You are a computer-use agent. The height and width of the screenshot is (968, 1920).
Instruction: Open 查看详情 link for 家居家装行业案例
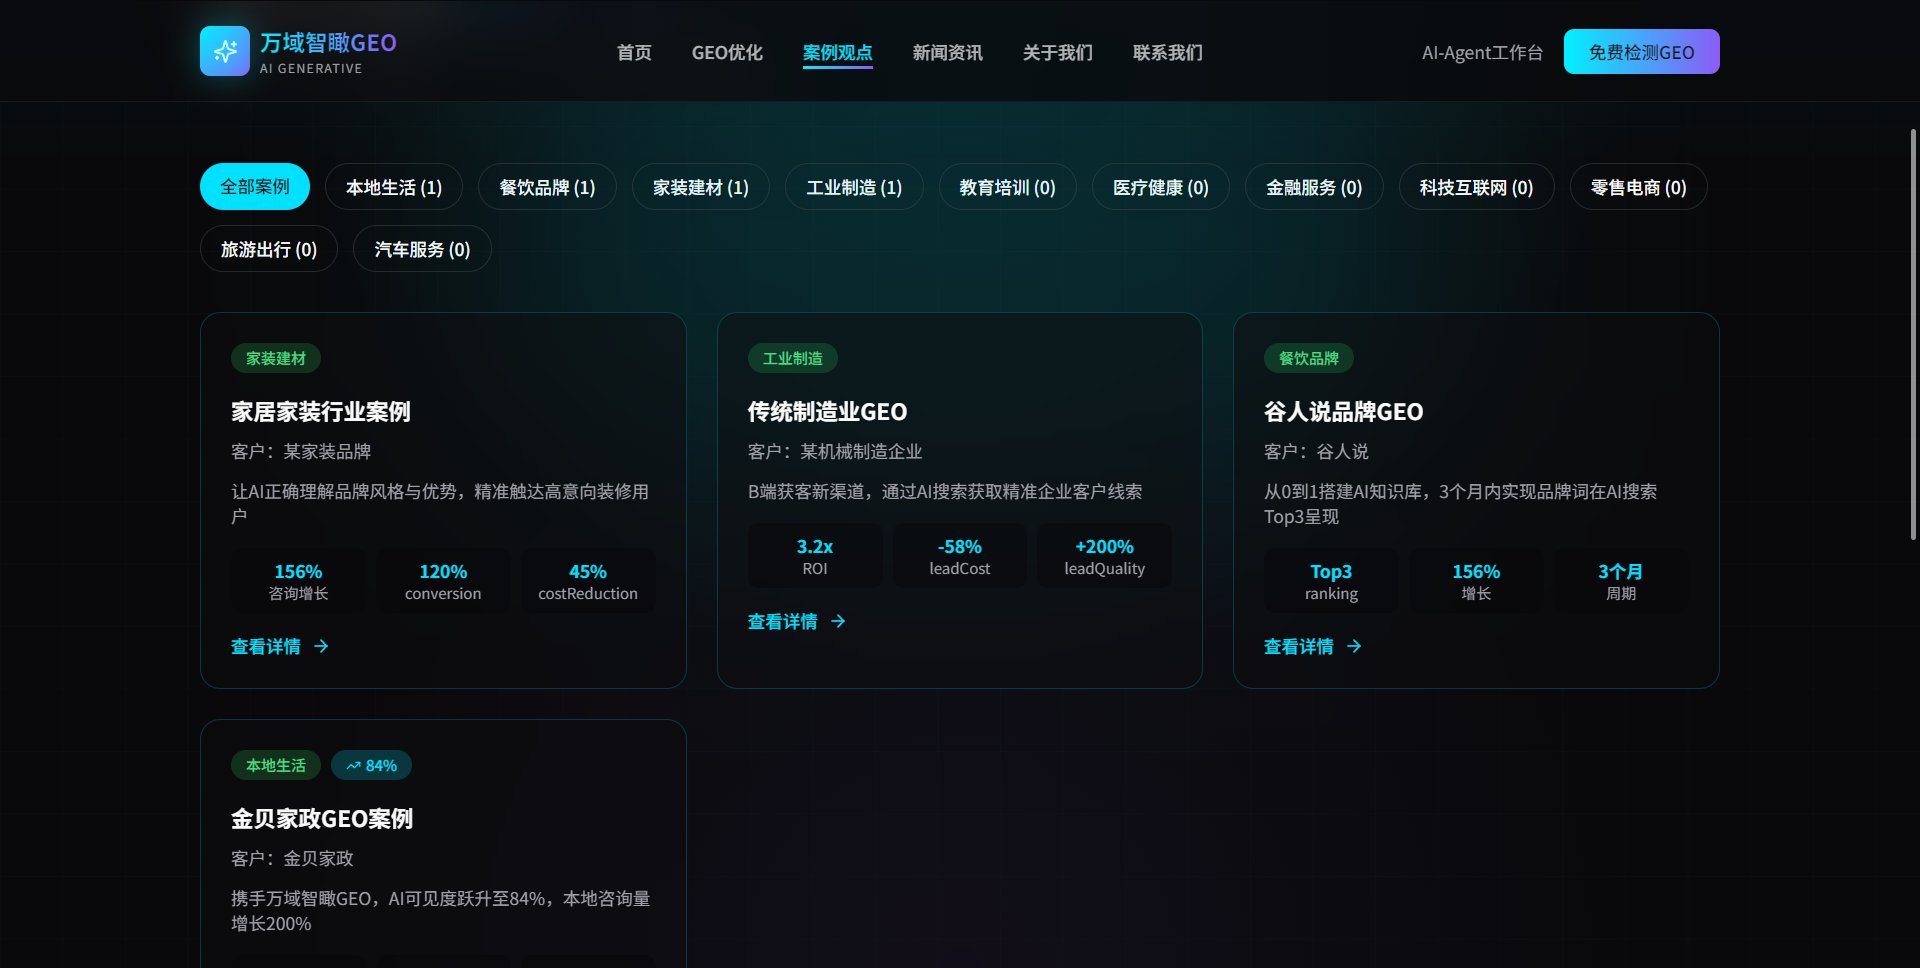tap(280, 647)
